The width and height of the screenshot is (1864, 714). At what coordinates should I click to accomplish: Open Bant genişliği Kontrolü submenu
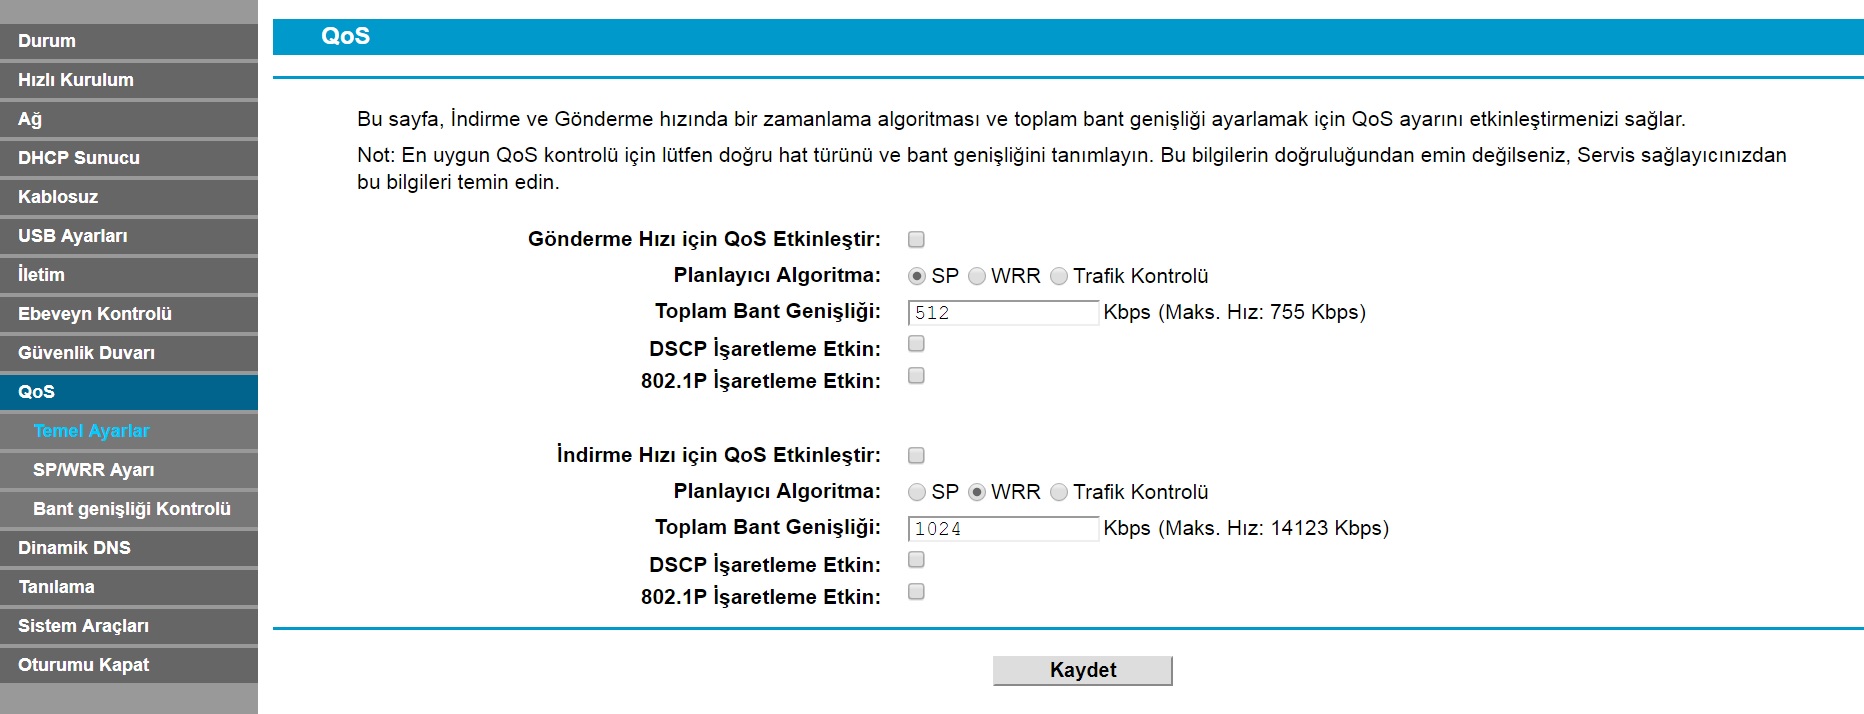pyautogui.click(x=132, y=509)
